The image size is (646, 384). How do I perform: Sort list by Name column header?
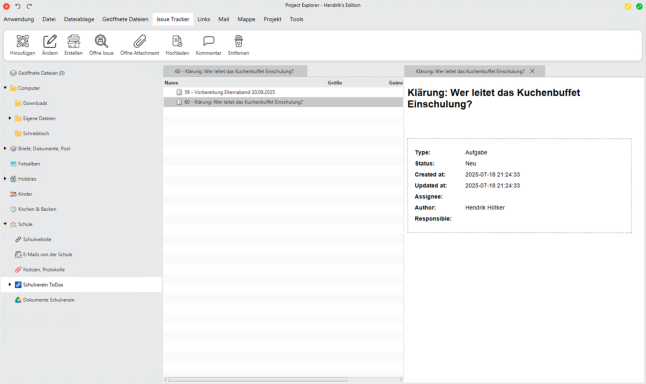point(171,83)
